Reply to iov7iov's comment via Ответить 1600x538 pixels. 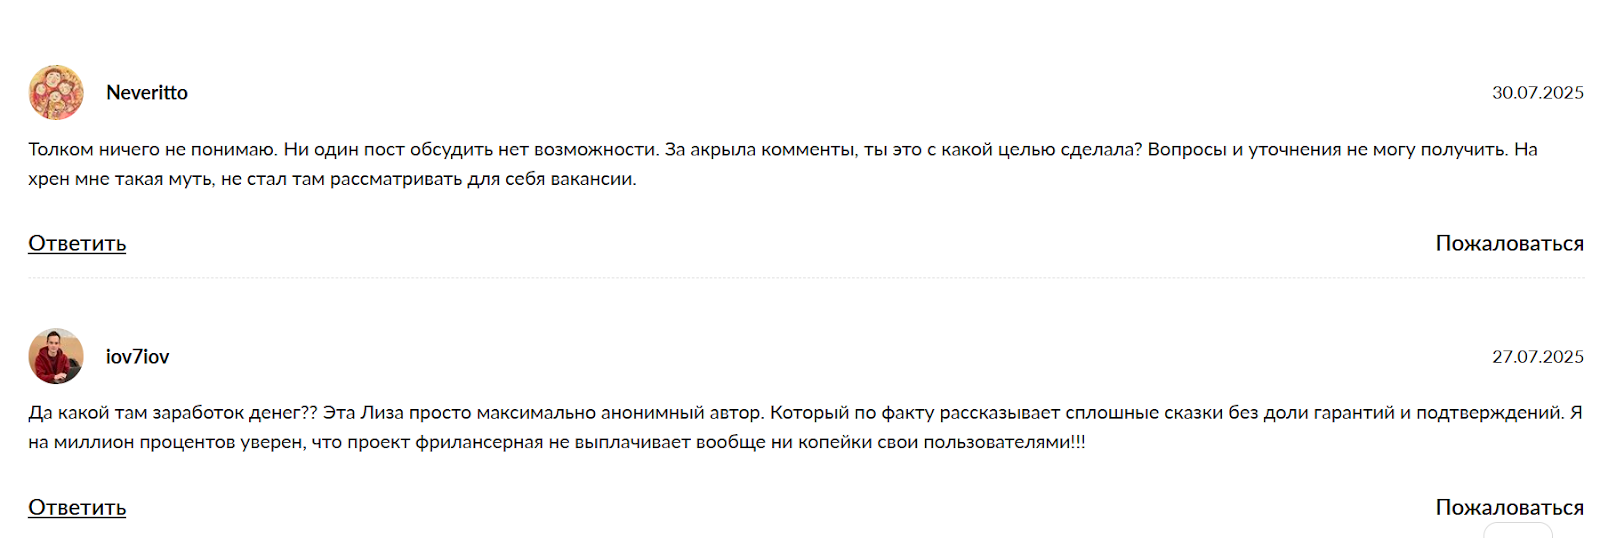pos(77,507)
